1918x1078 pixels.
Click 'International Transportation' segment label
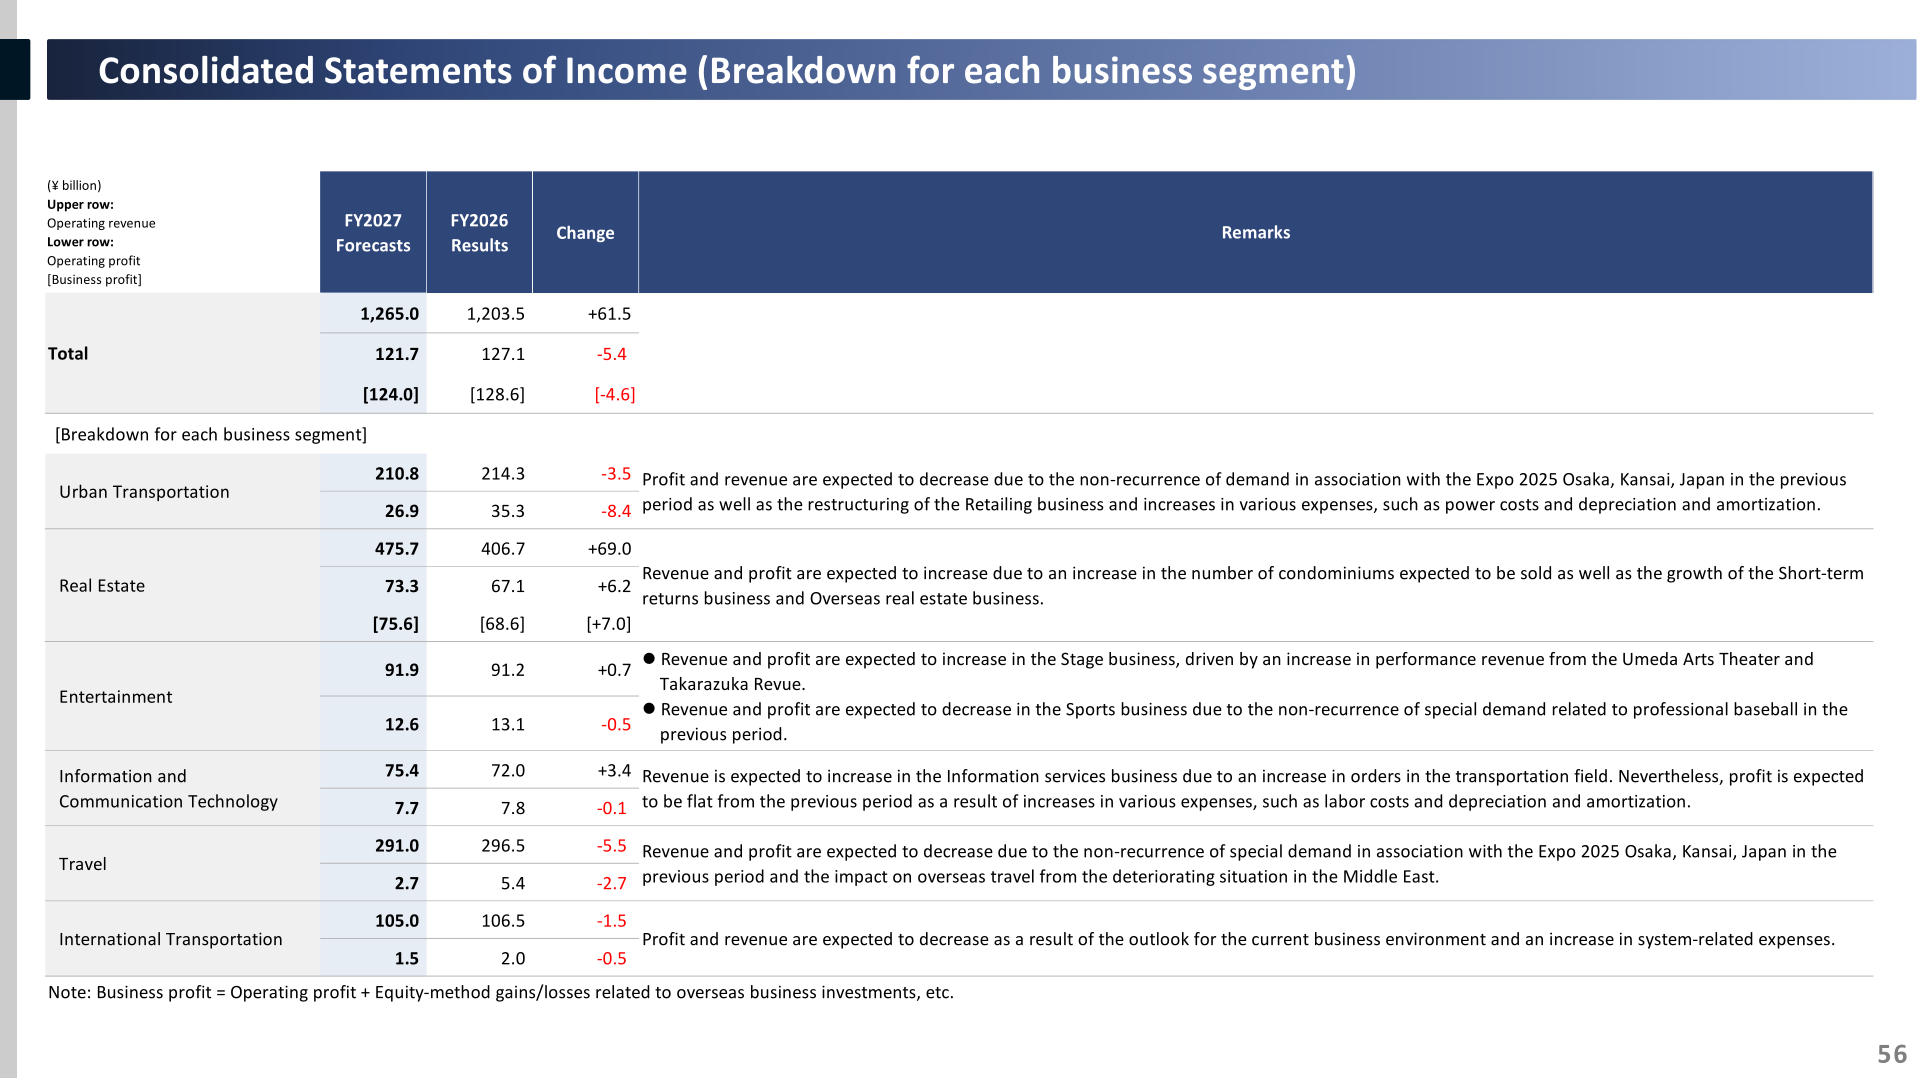coord(171,939)
